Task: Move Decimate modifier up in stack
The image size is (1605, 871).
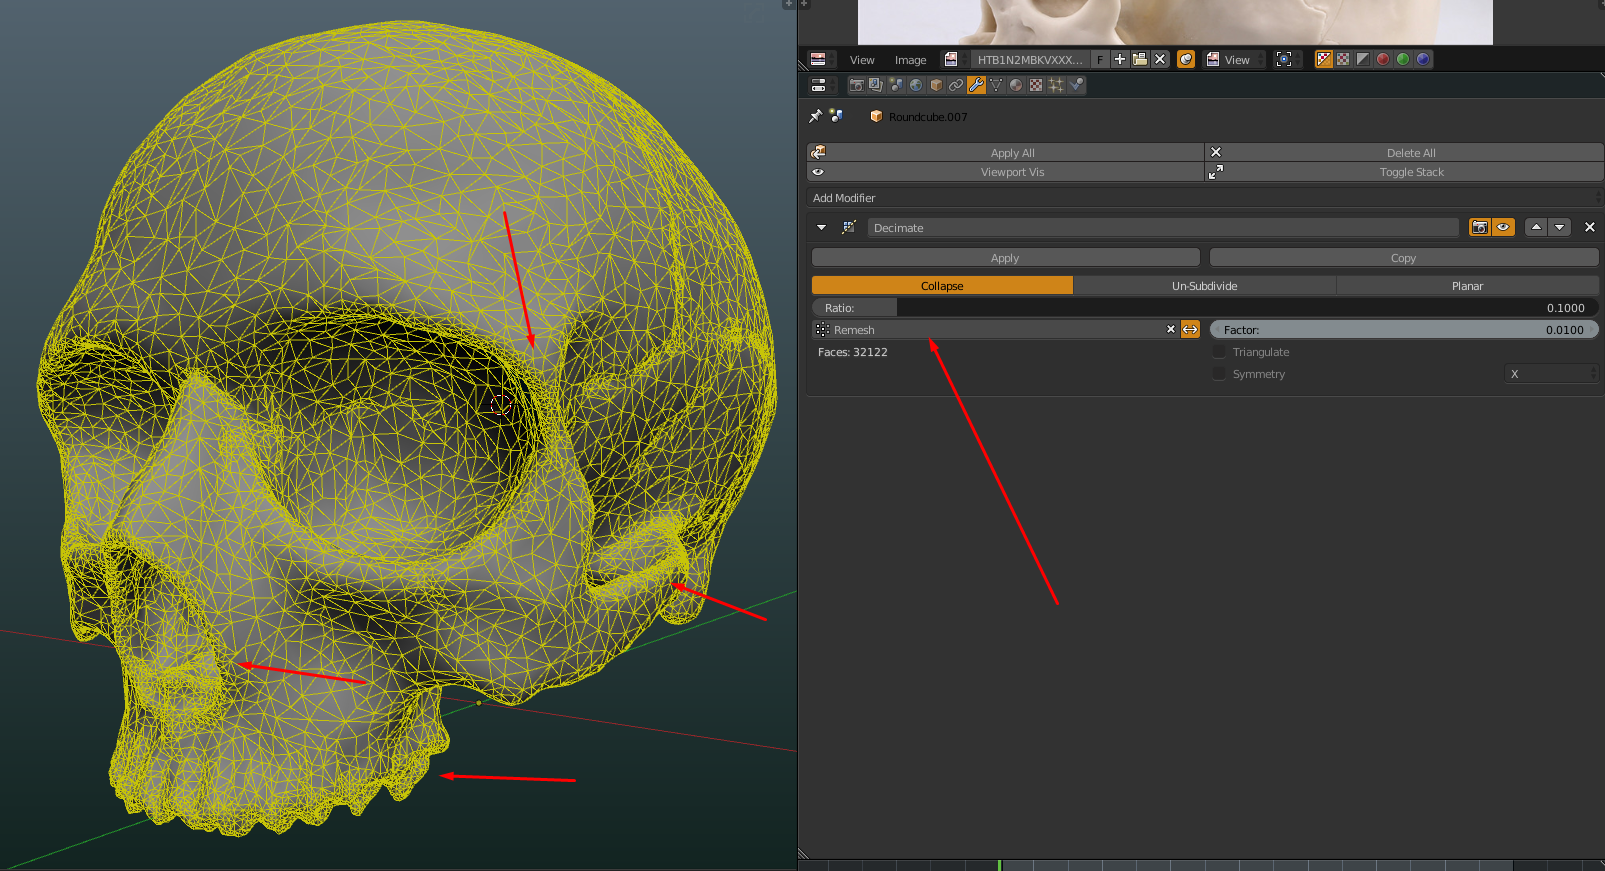Action: (1536, 227)
